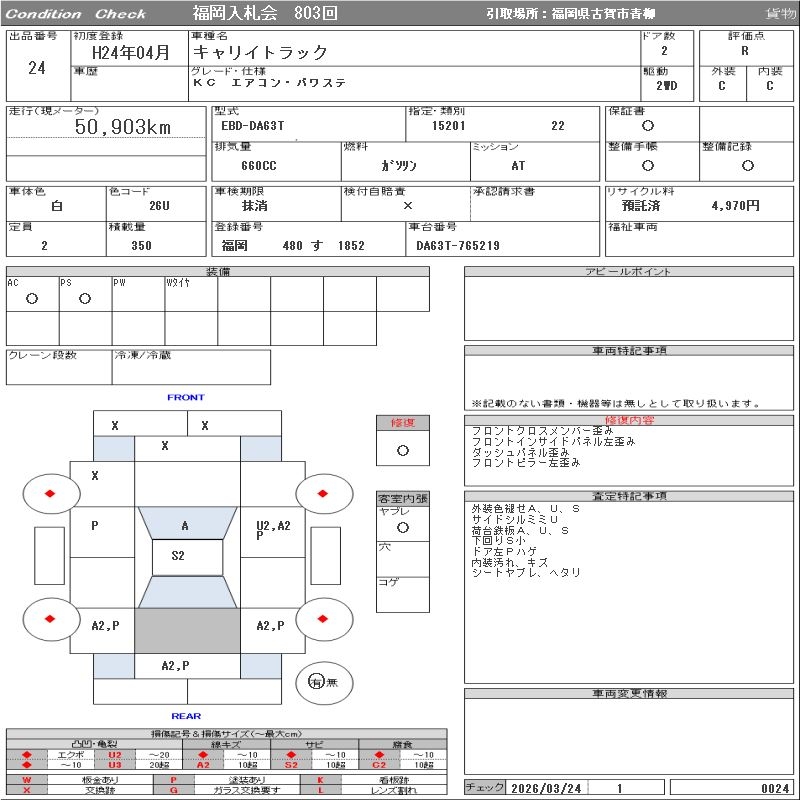
Task: Click the red P 塗装あり legend marker
Action: click(x=174, y=779)
